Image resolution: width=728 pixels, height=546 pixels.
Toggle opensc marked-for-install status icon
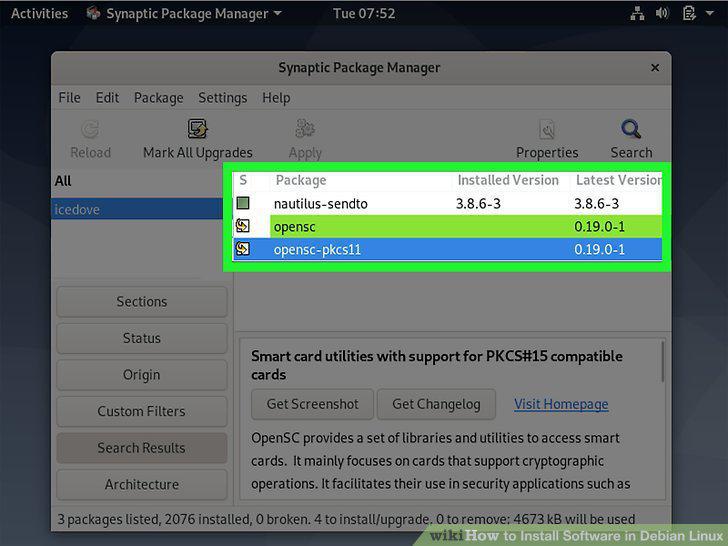[x=242, y=226]
